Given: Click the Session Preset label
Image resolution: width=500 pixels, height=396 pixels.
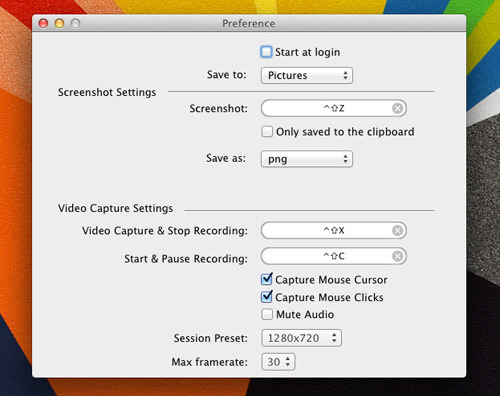Looking at the screenshot, I should tap(211, 338).
